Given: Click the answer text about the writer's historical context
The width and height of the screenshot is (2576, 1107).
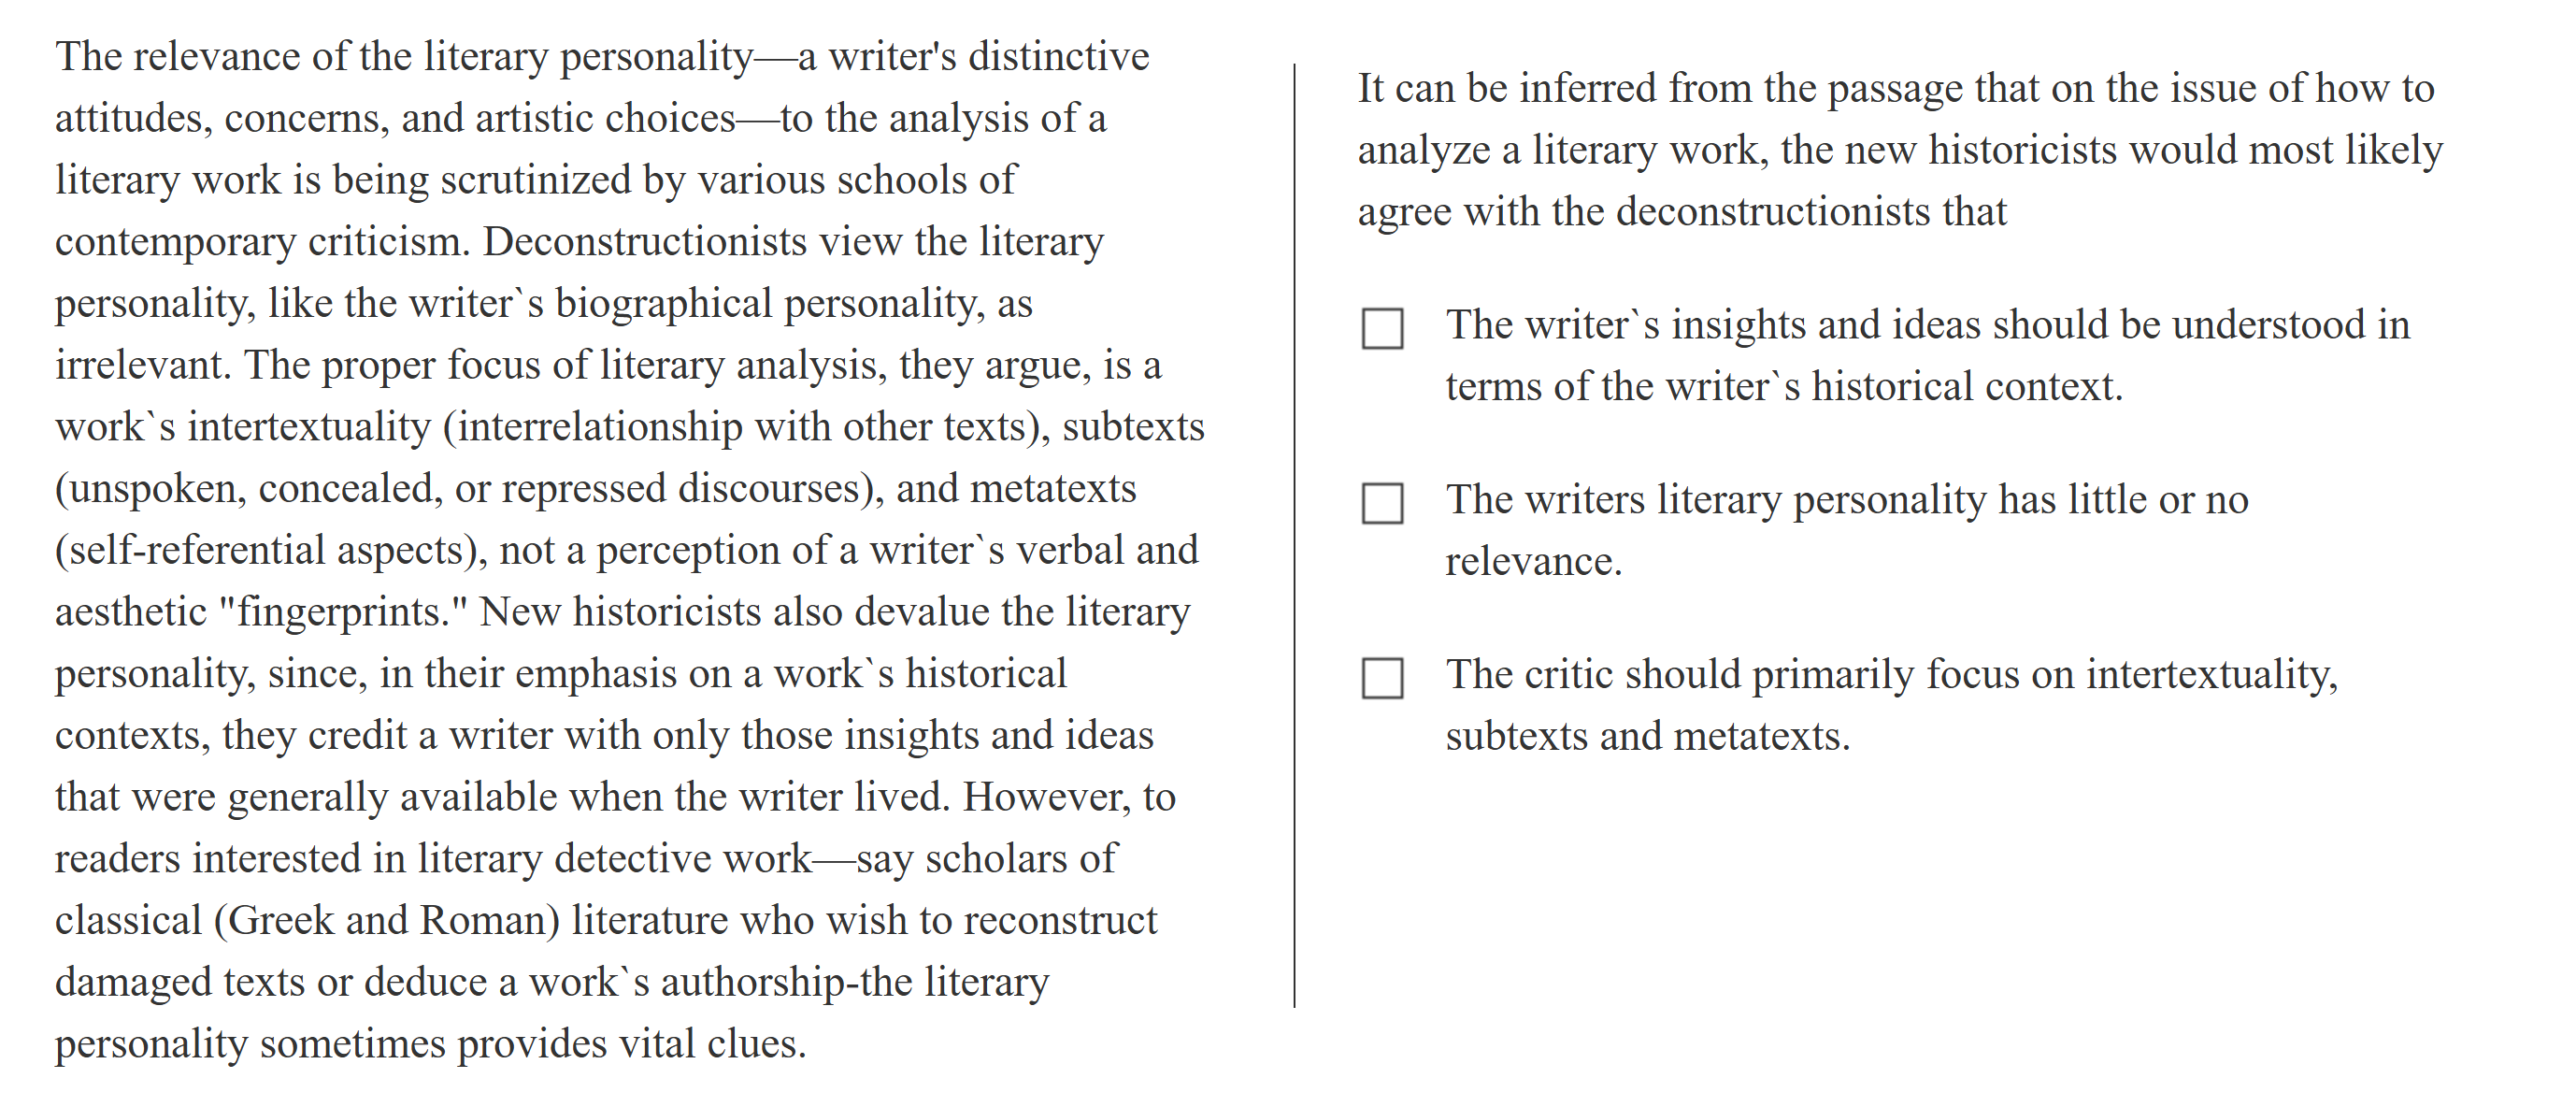Looking at the screenshot, I should click(1926, 355).
